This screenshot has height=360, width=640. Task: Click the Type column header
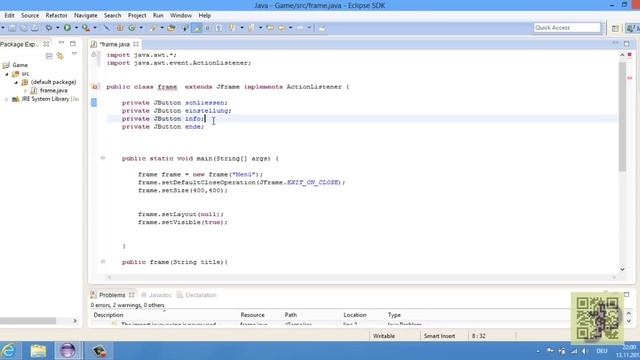point(394,315)
